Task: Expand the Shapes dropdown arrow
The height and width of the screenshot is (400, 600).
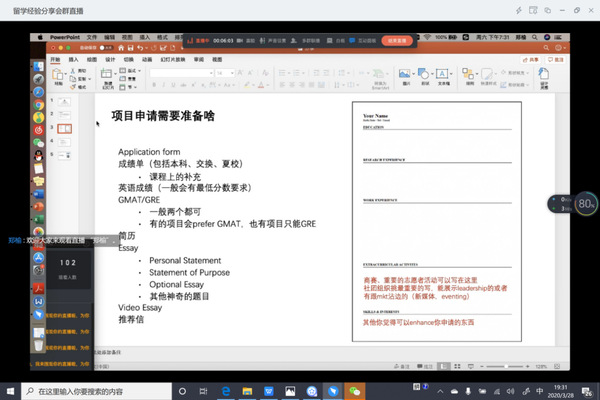Action: point(432,73)
